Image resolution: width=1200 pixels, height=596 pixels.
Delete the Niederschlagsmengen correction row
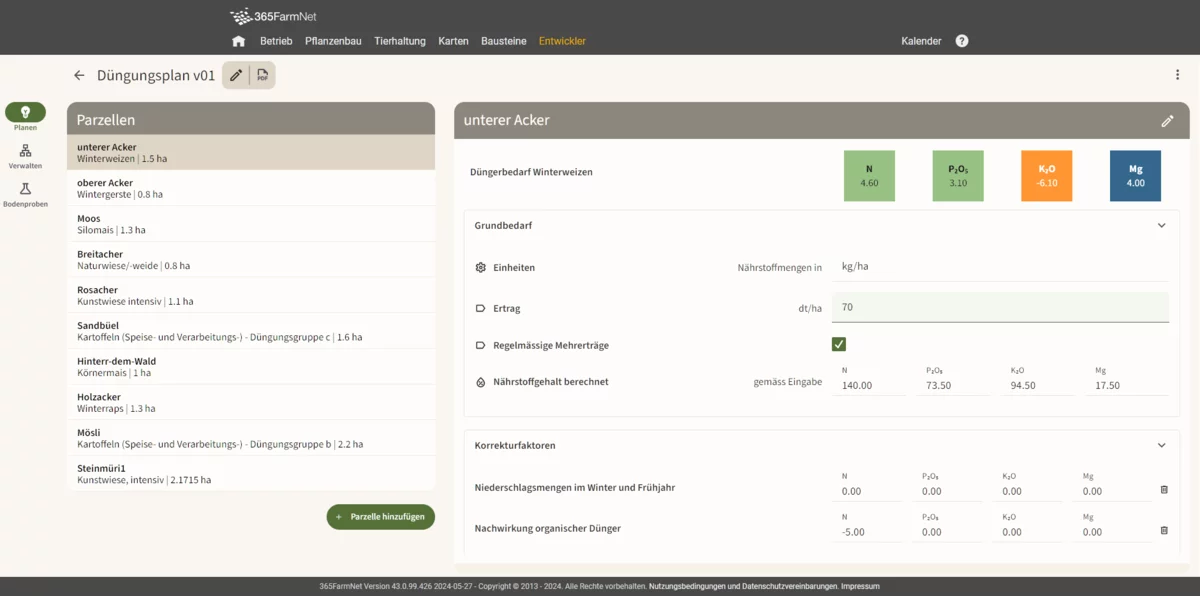(x=1164, y=489)
